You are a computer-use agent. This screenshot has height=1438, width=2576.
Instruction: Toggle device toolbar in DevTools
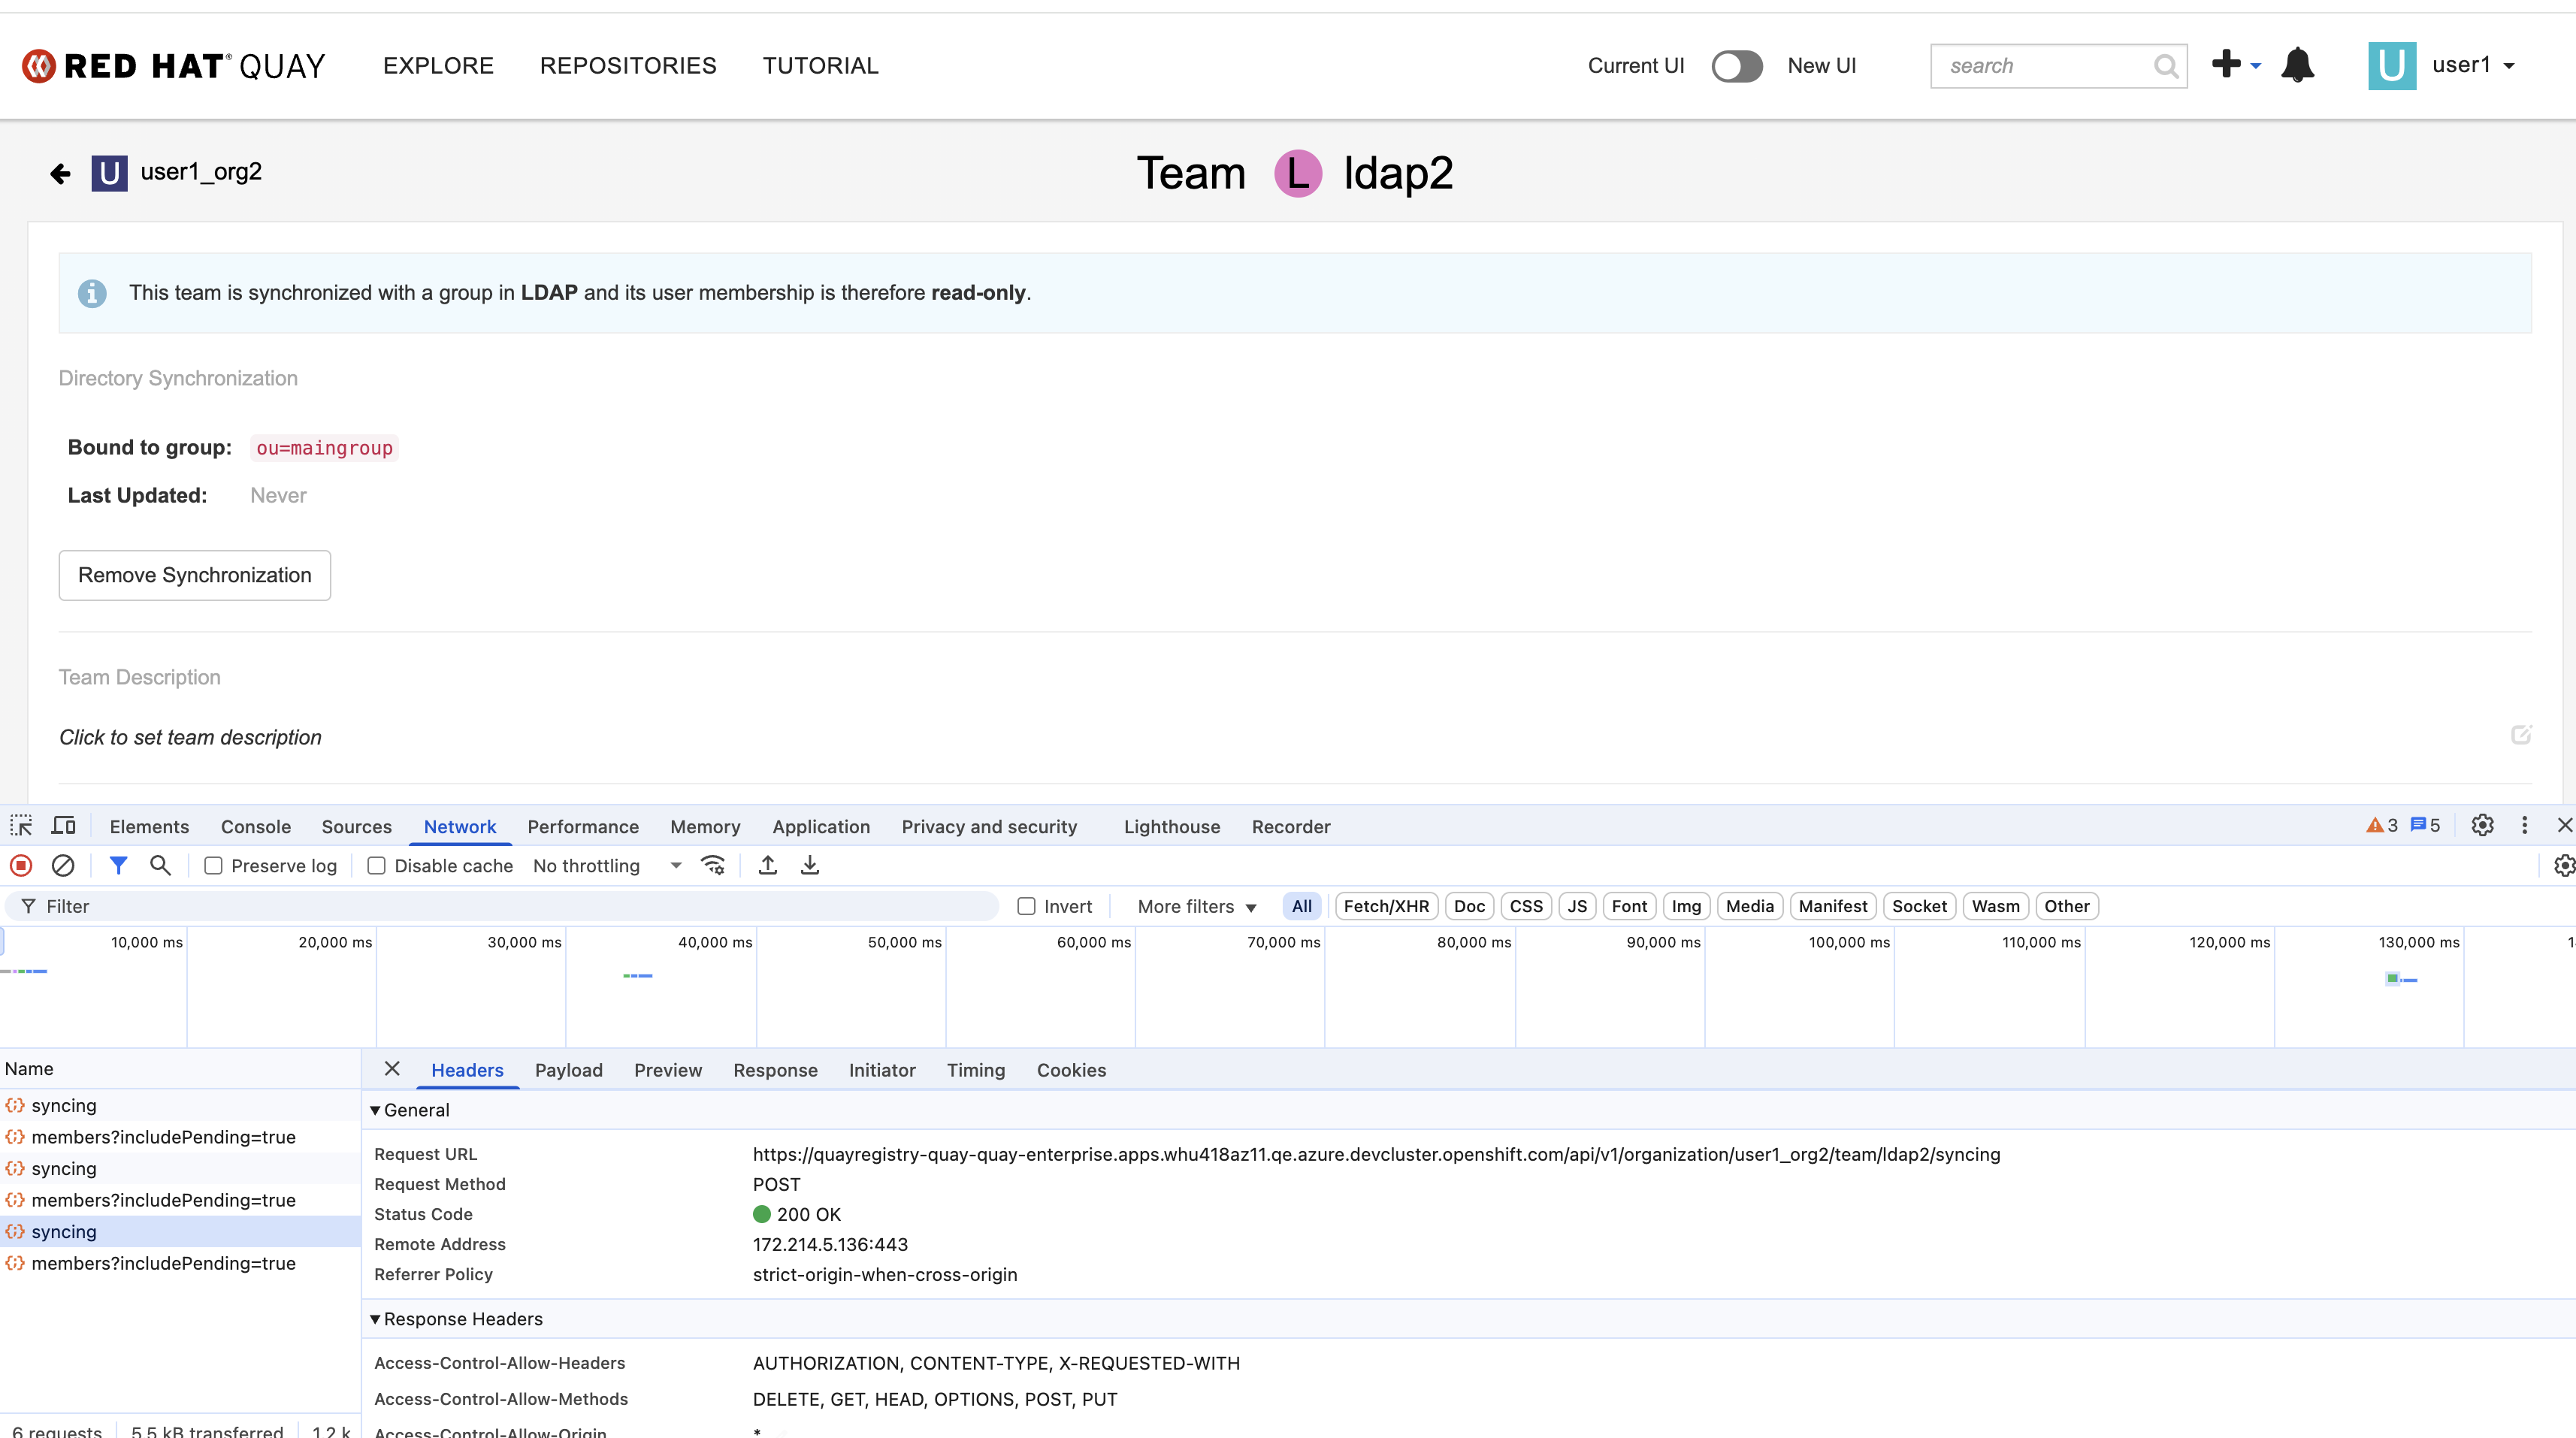click(x=64, y=826)
